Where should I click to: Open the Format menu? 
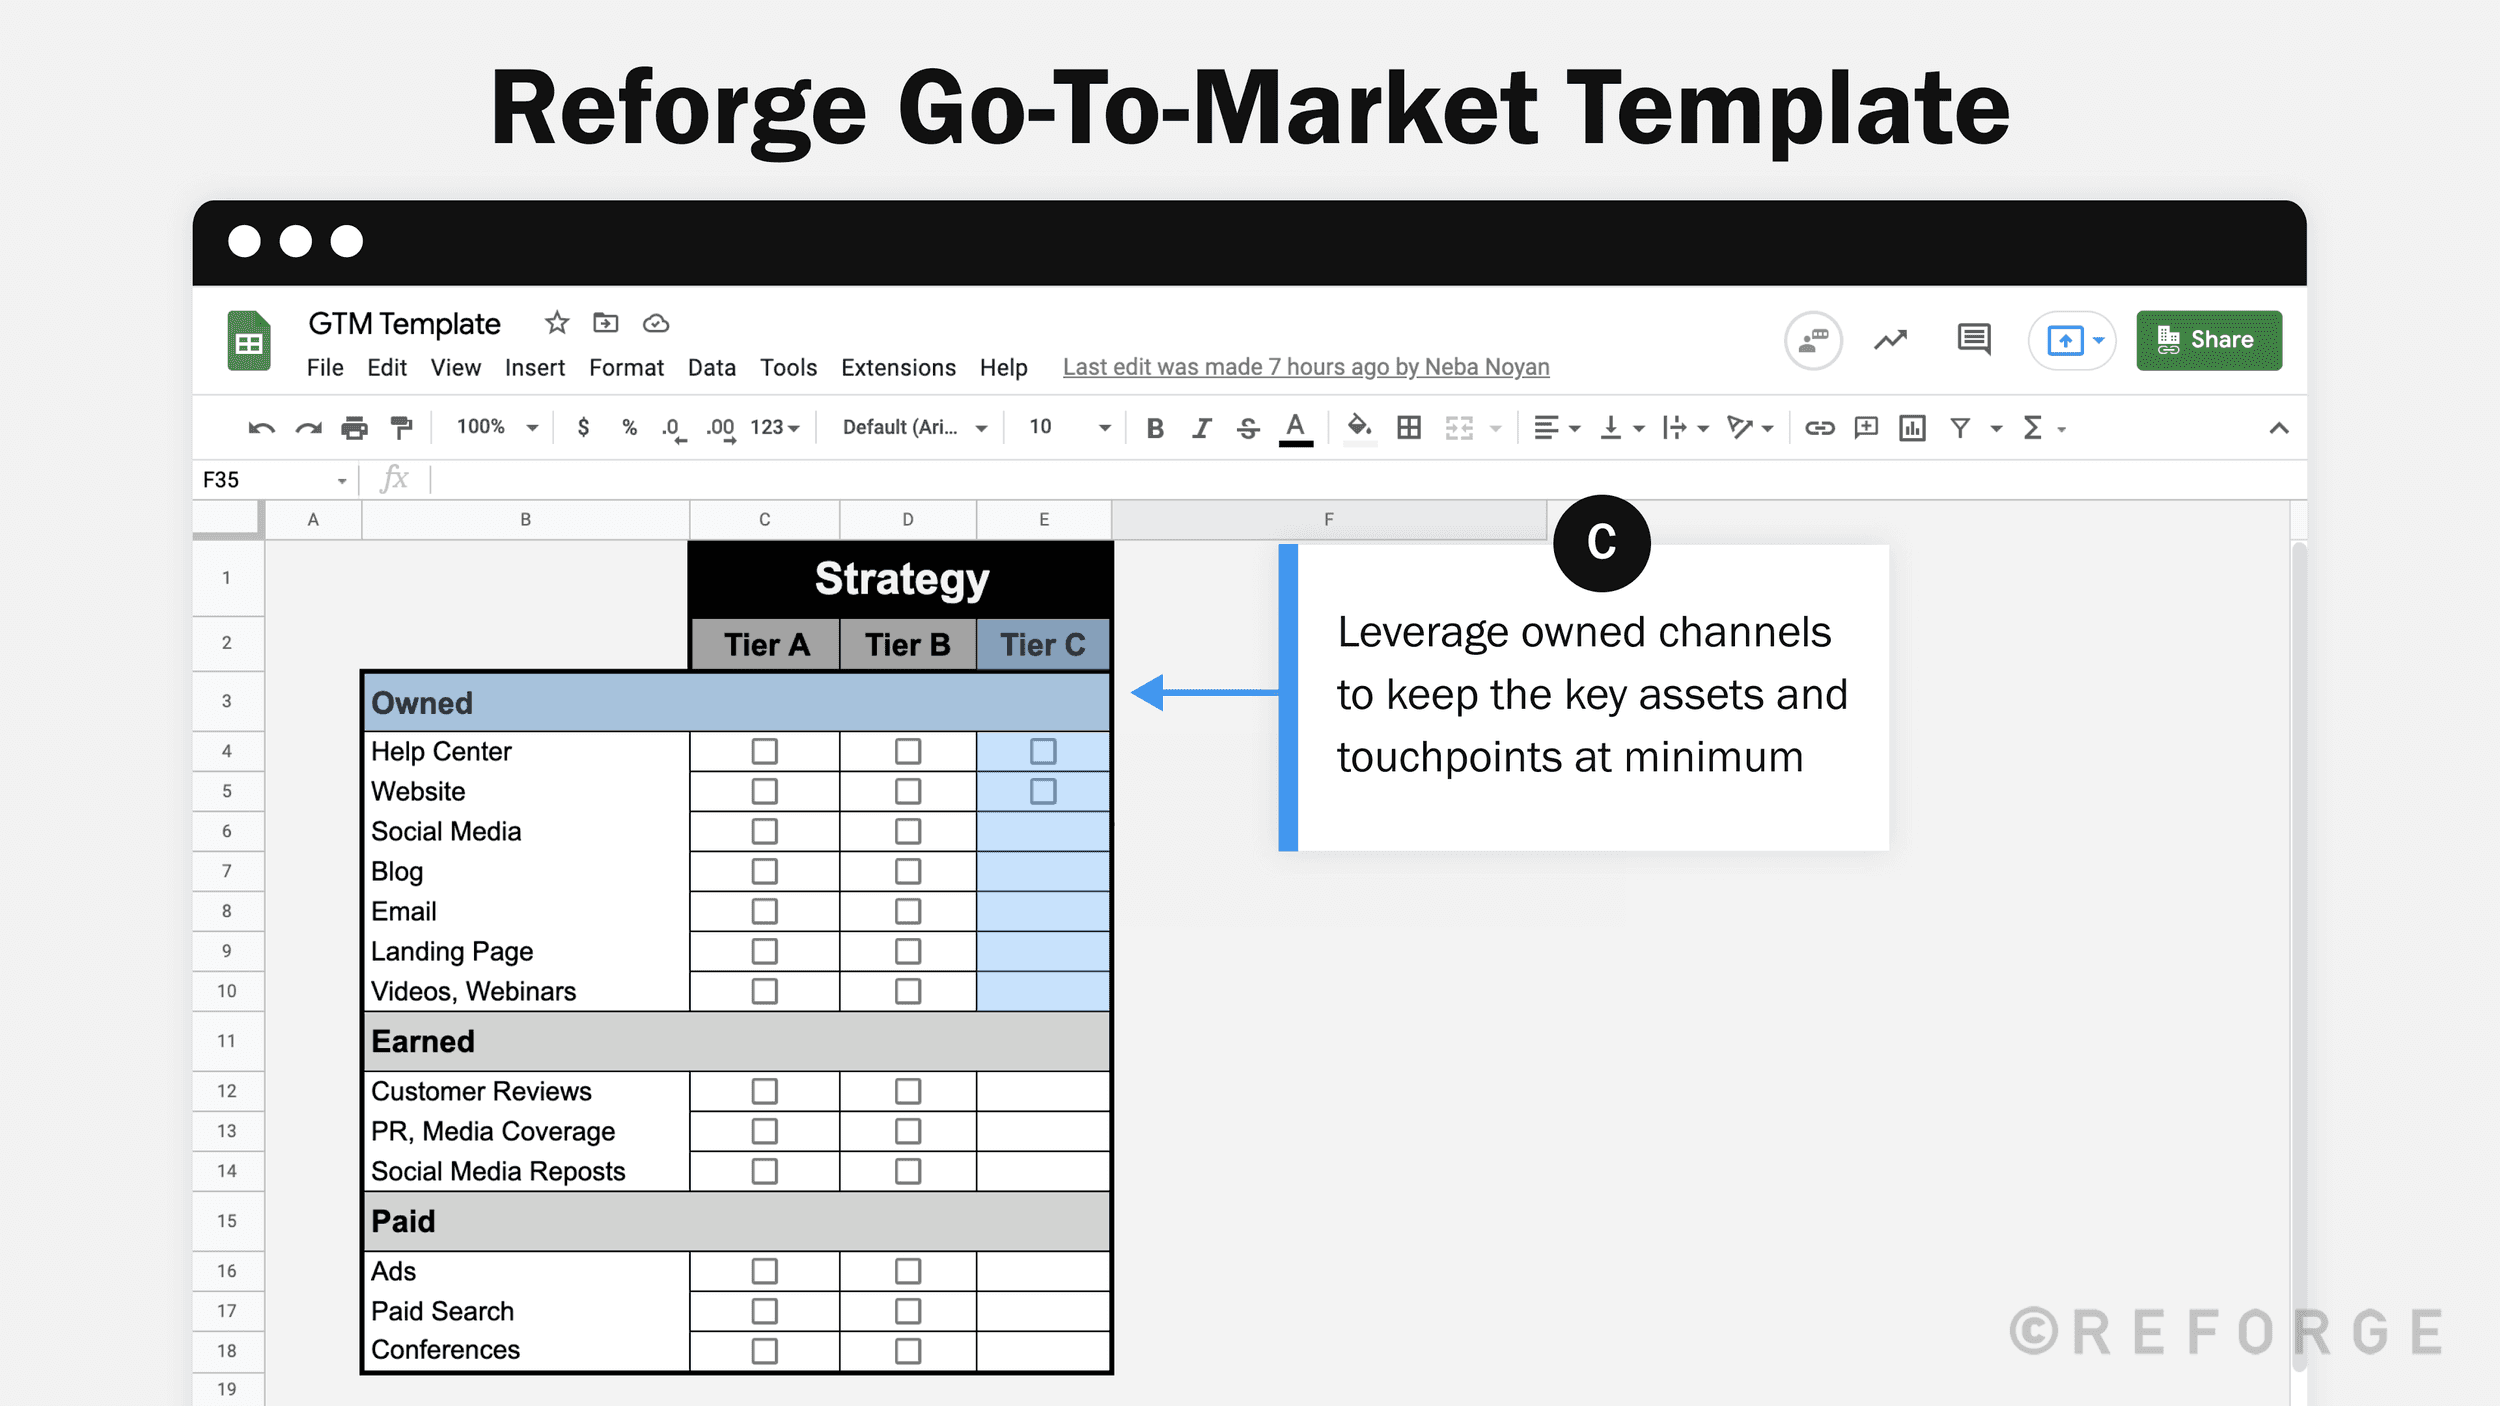coord(626,367)
